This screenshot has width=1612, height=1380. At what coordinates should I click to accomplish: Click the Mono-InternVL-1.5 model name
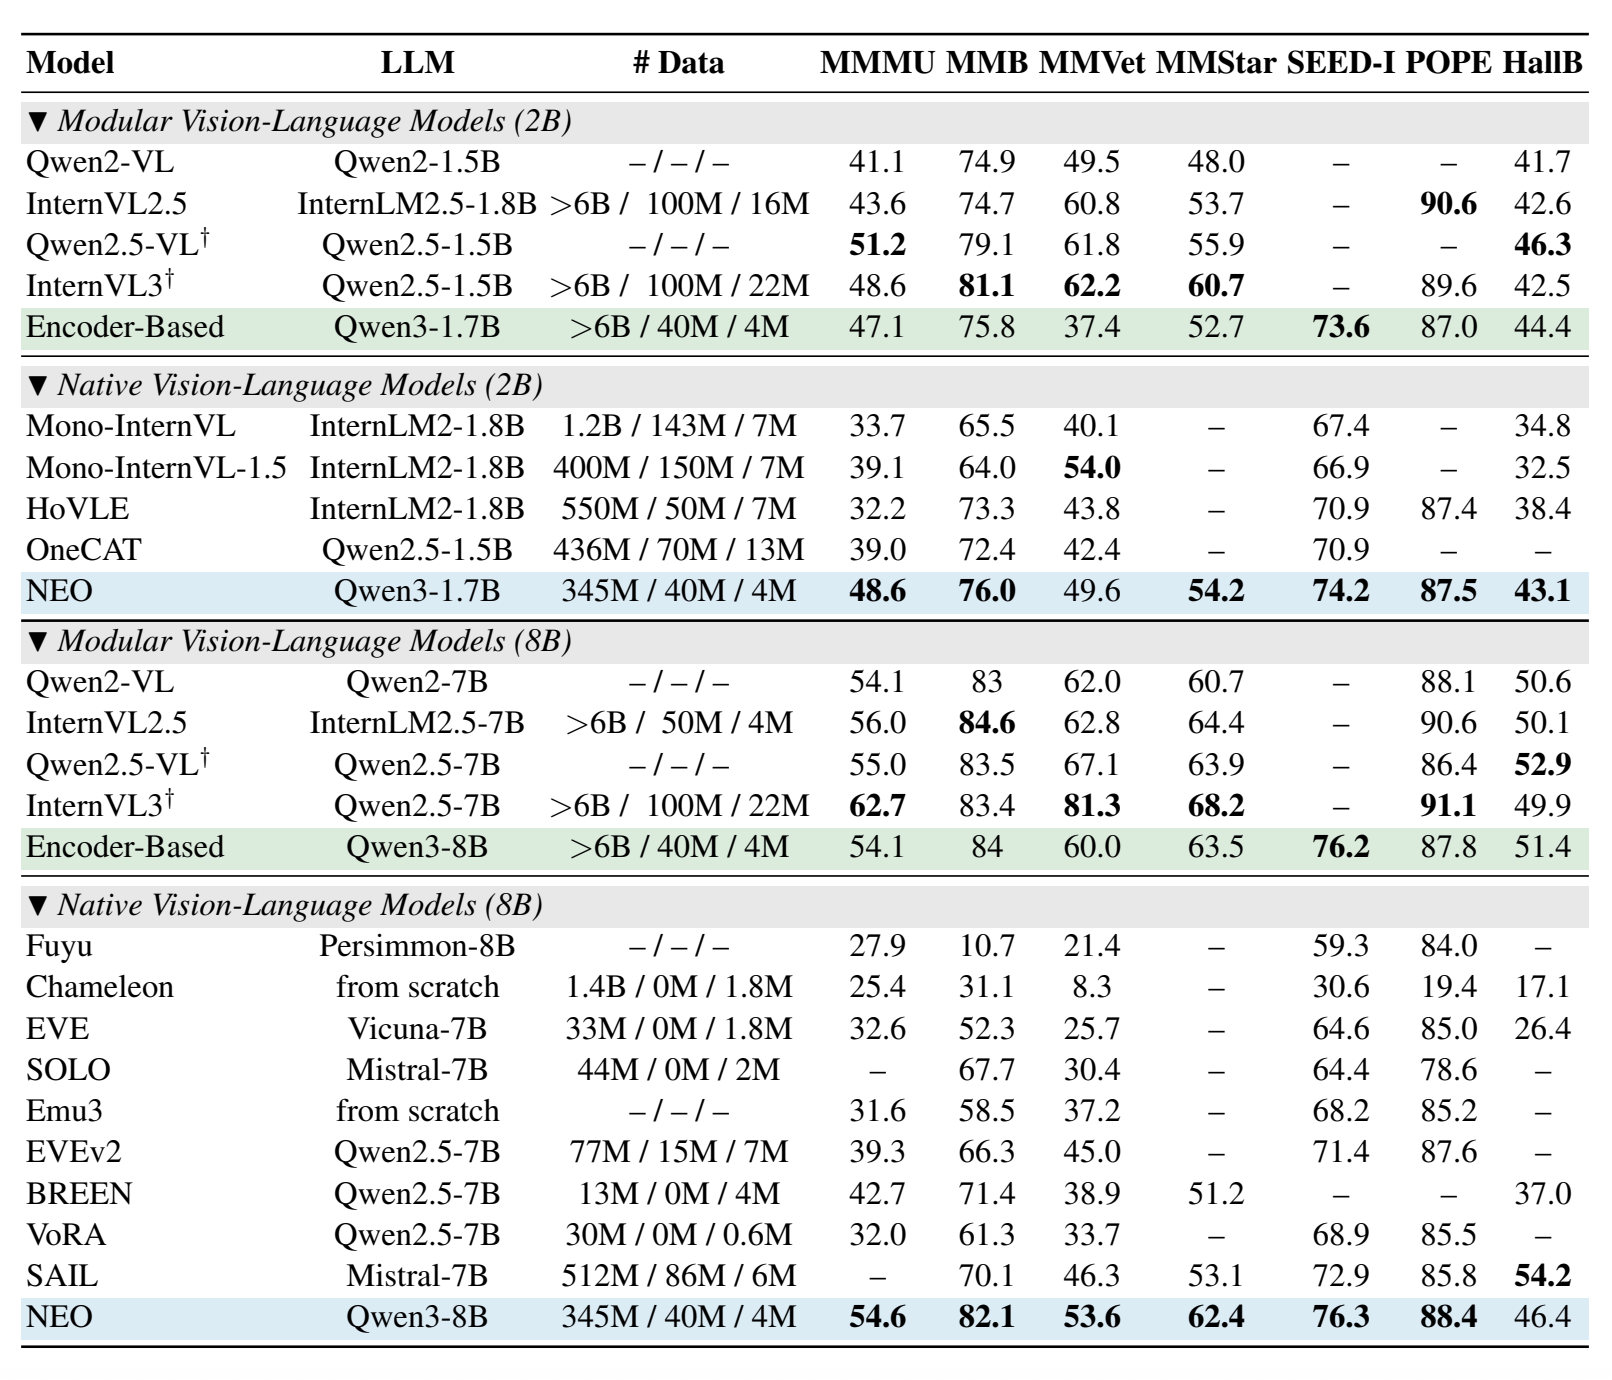(x=156, y=468)
